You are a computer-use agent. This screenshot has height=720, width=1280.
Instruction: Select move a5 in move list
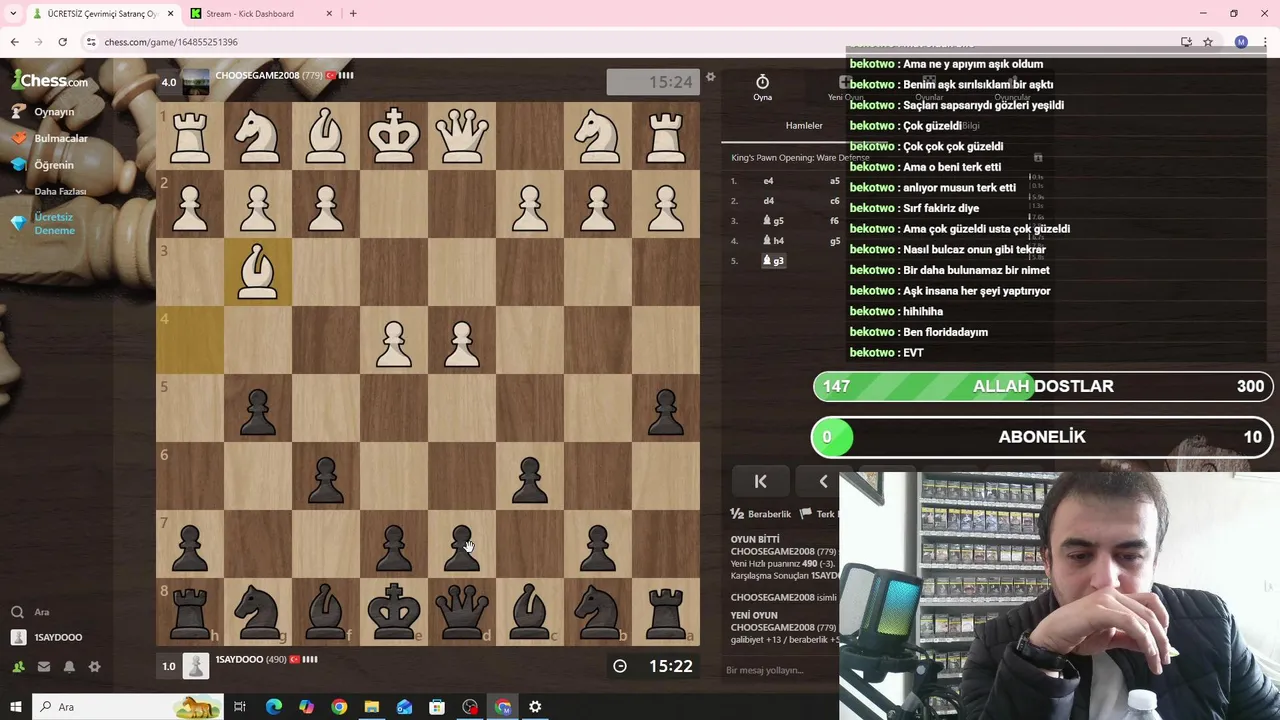pyautogui.click(x=835, y=181)
